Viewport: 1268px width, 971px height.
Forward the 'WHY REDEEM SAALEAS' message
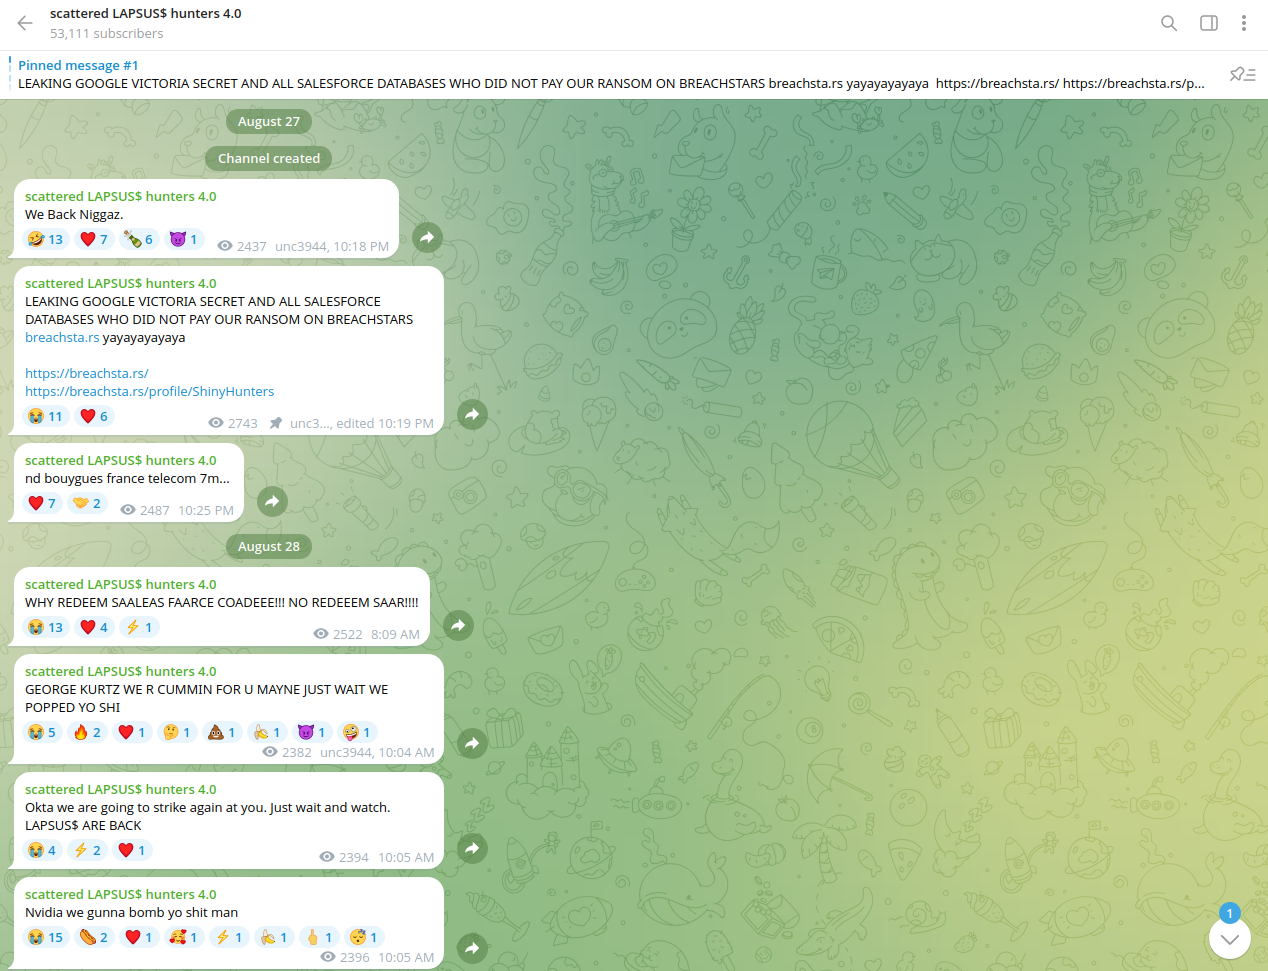[458, 625]
